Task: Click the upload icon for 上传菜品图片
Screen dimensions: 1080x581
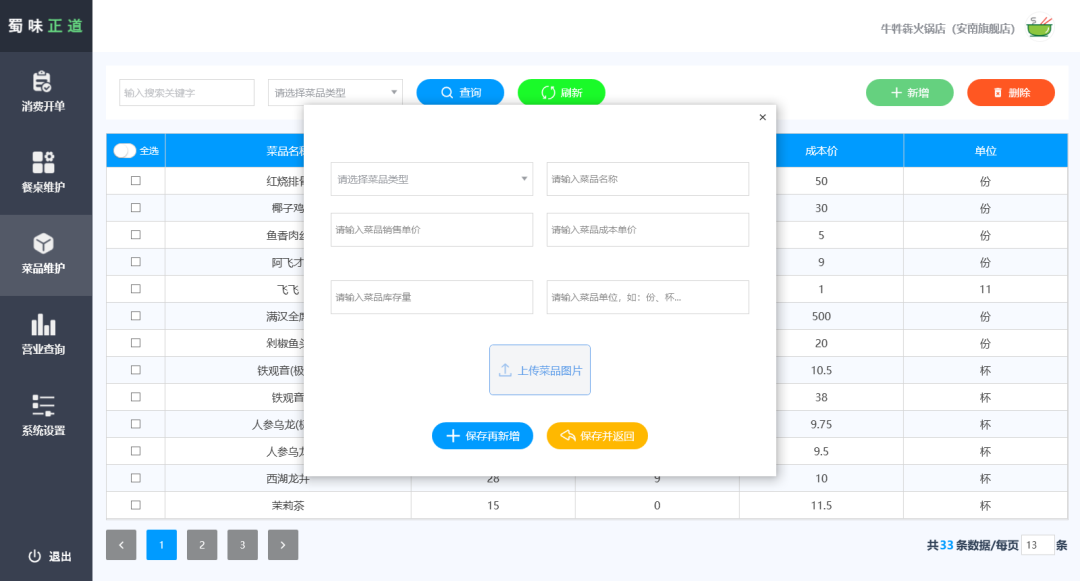Action: pos(506,369)
